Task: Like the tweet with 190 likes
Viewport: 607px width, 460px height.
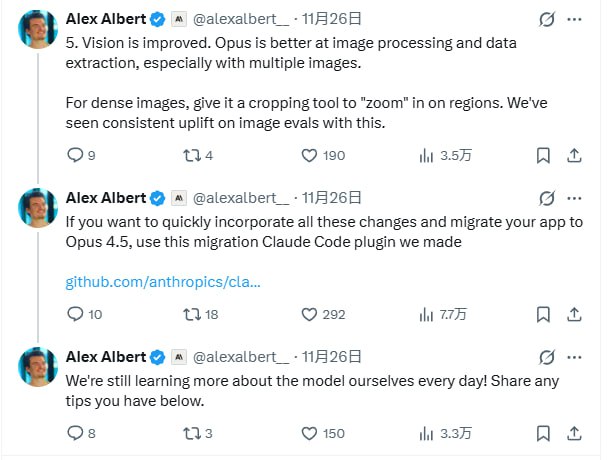Action: pos(310,155)
